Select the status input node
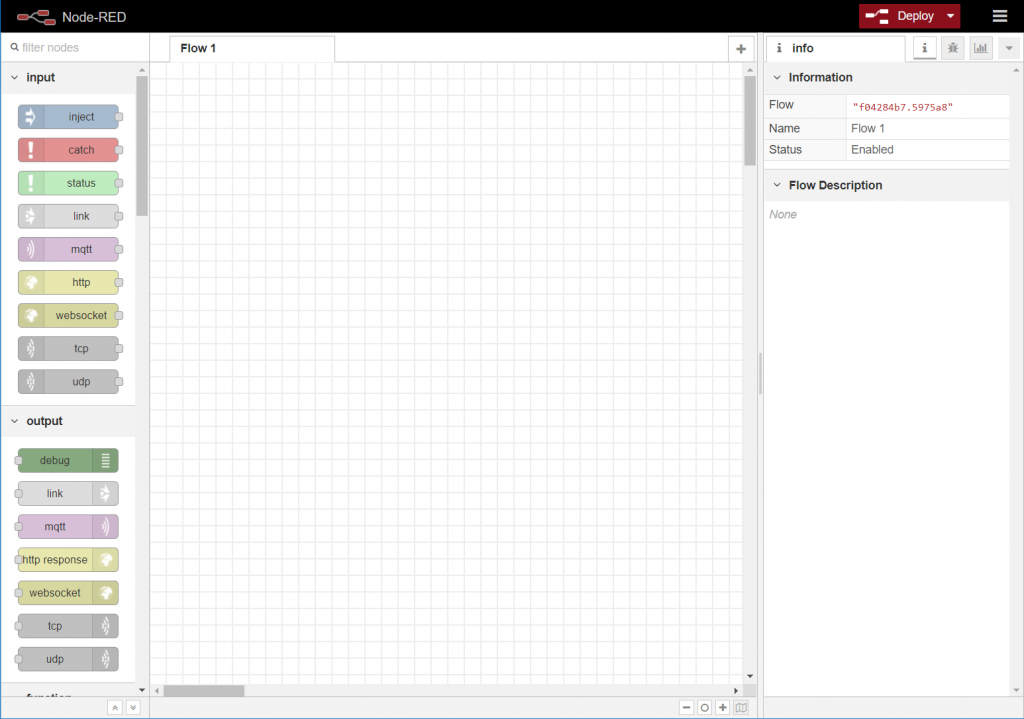This screenshot has width=1024, height=719. (69, 183)
